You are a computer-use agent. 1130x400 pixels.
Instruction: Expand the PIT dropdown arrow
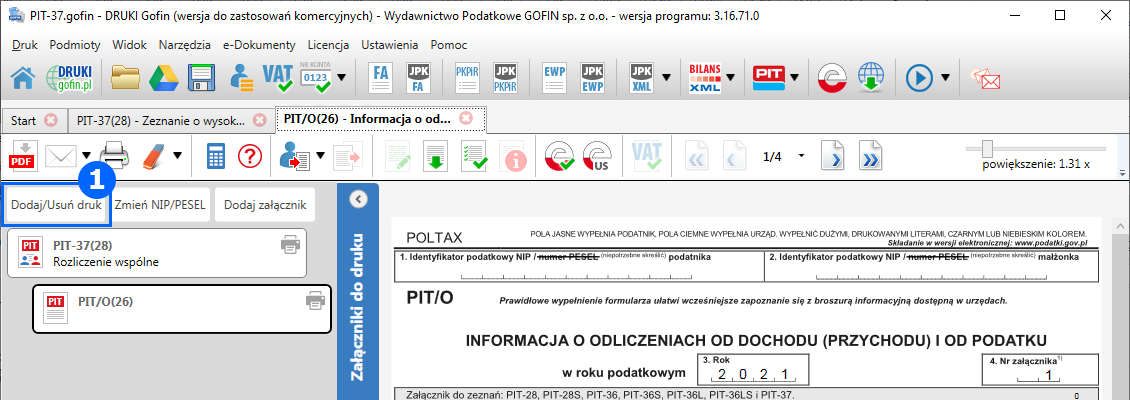pos(794,77)
